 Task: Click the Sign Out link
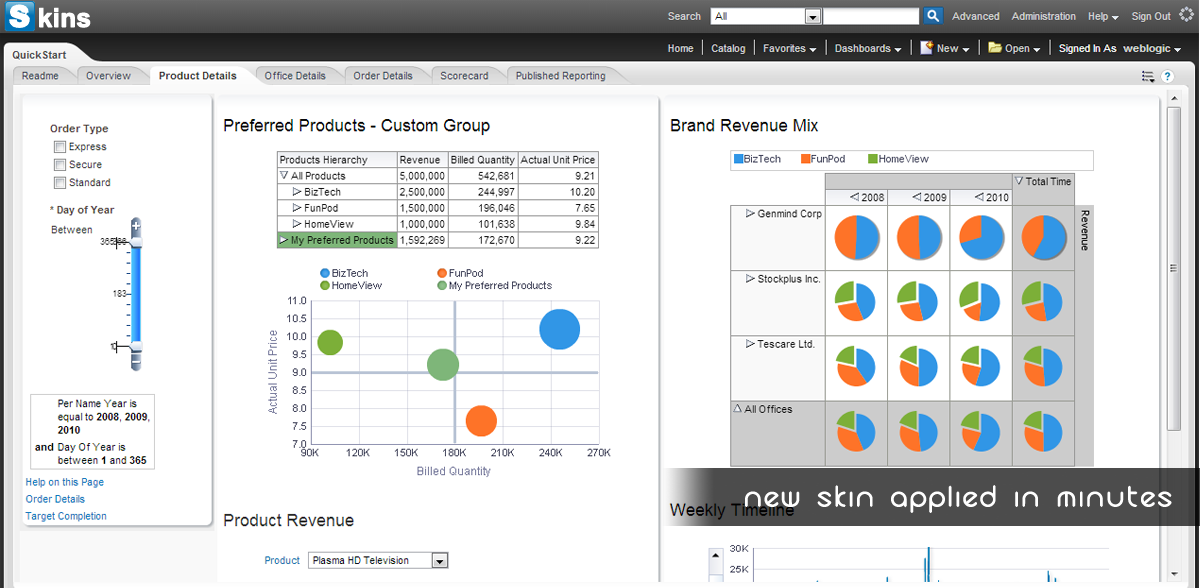click(1150, 16)
